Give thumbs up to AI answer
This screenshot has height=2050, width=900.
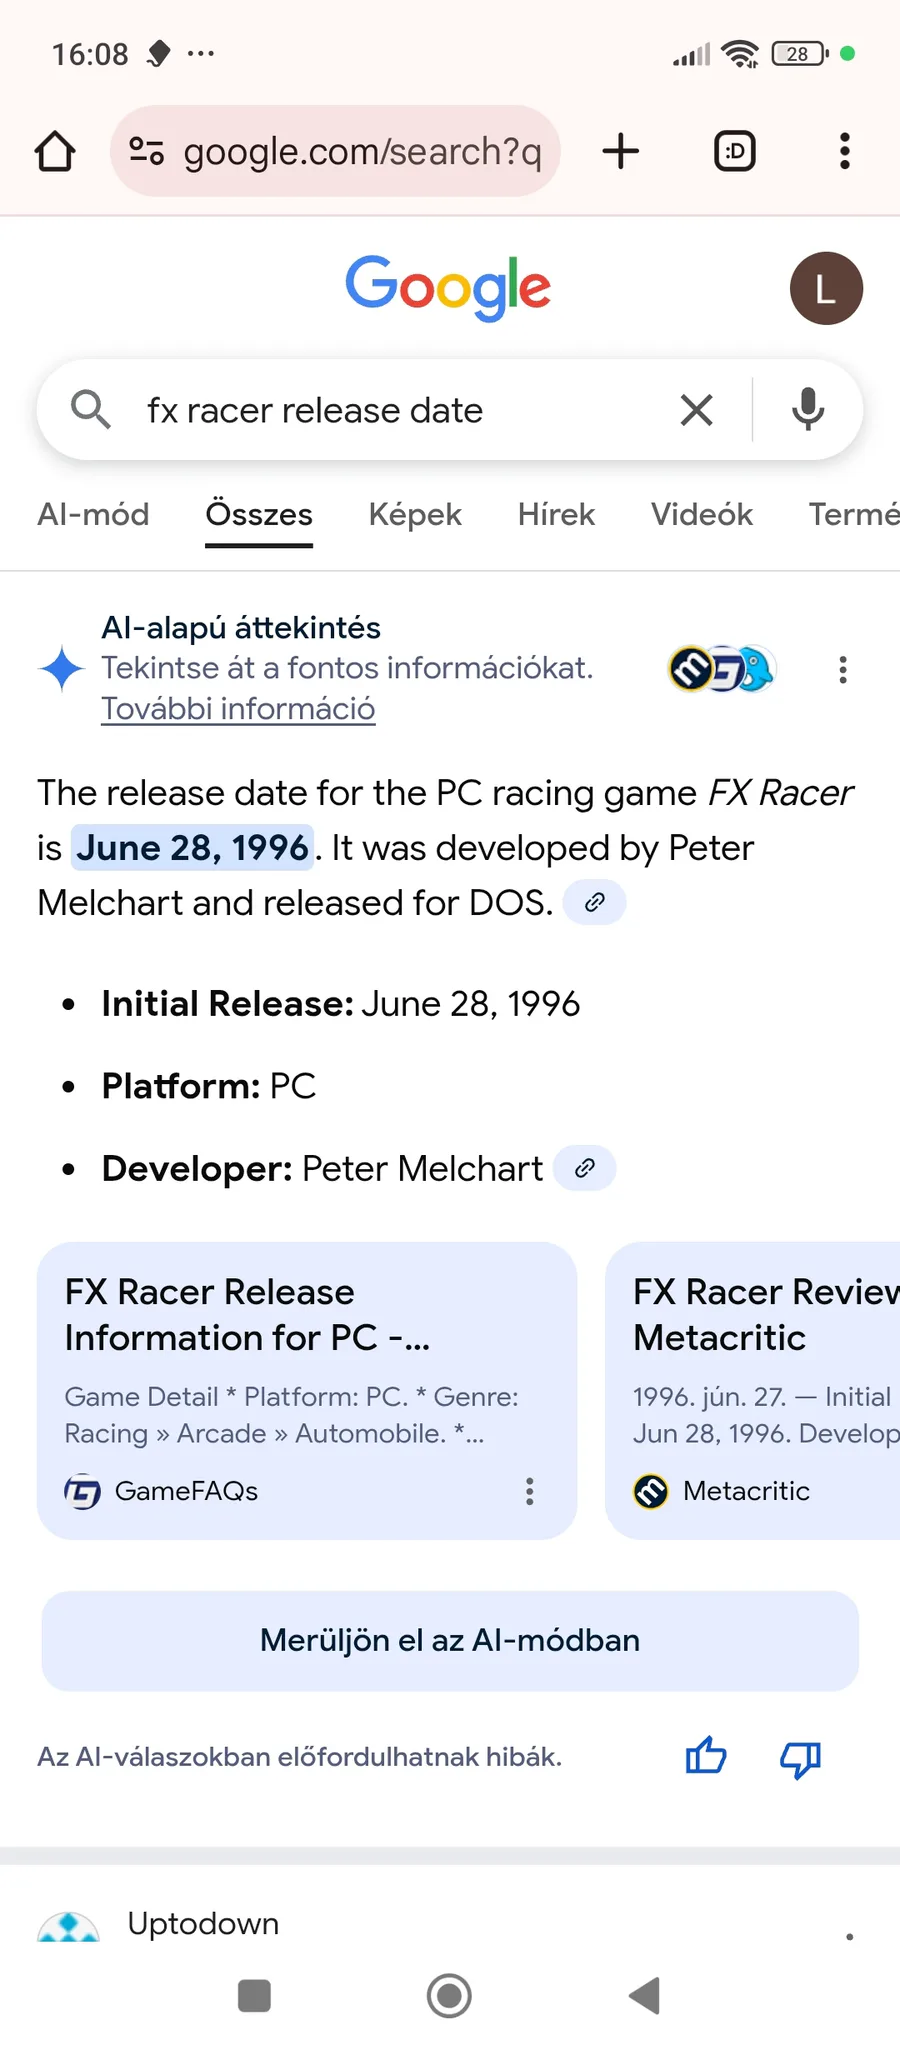(x=706, y=1756)
